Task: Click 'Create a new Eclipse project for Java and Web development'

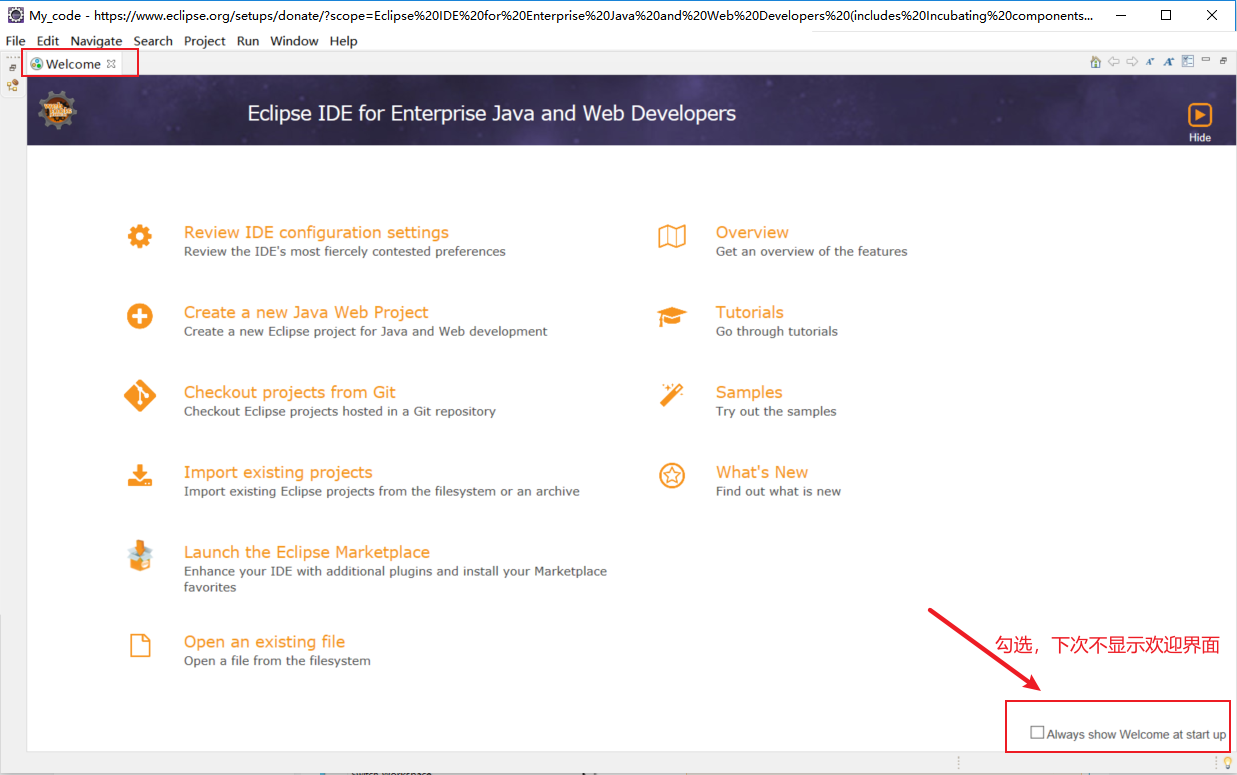Action: click(x=366, y=332)
